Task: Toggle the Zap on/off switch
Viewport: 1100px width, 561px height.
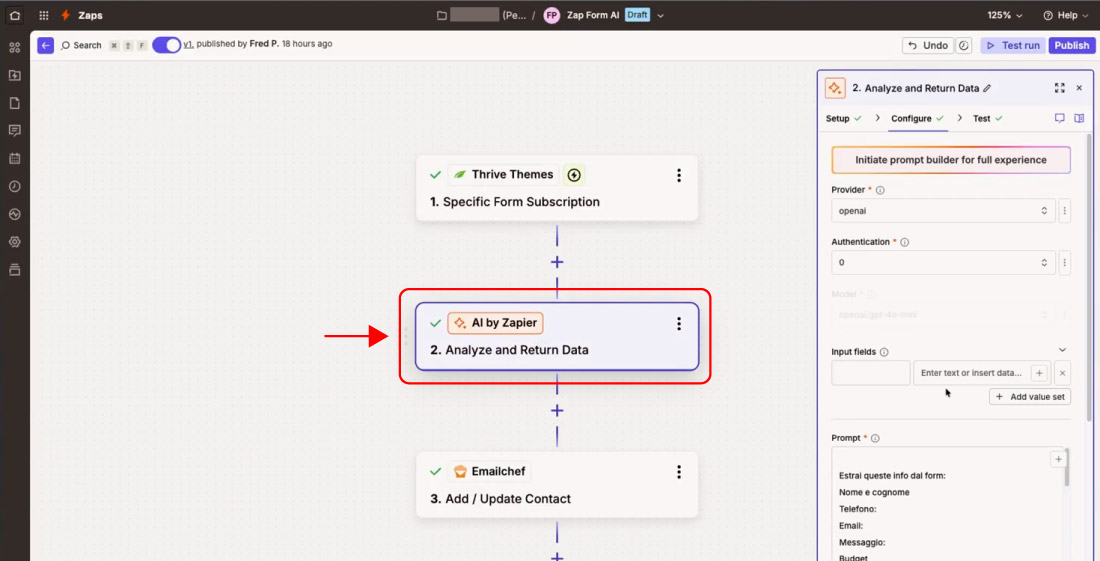Action: (167, 45)
